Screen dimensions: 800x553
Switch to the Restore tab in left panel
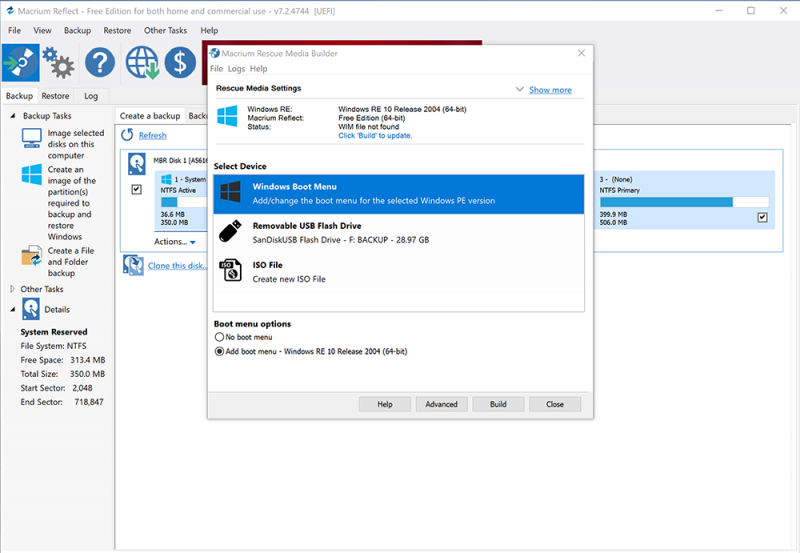(x=55, y=96)
